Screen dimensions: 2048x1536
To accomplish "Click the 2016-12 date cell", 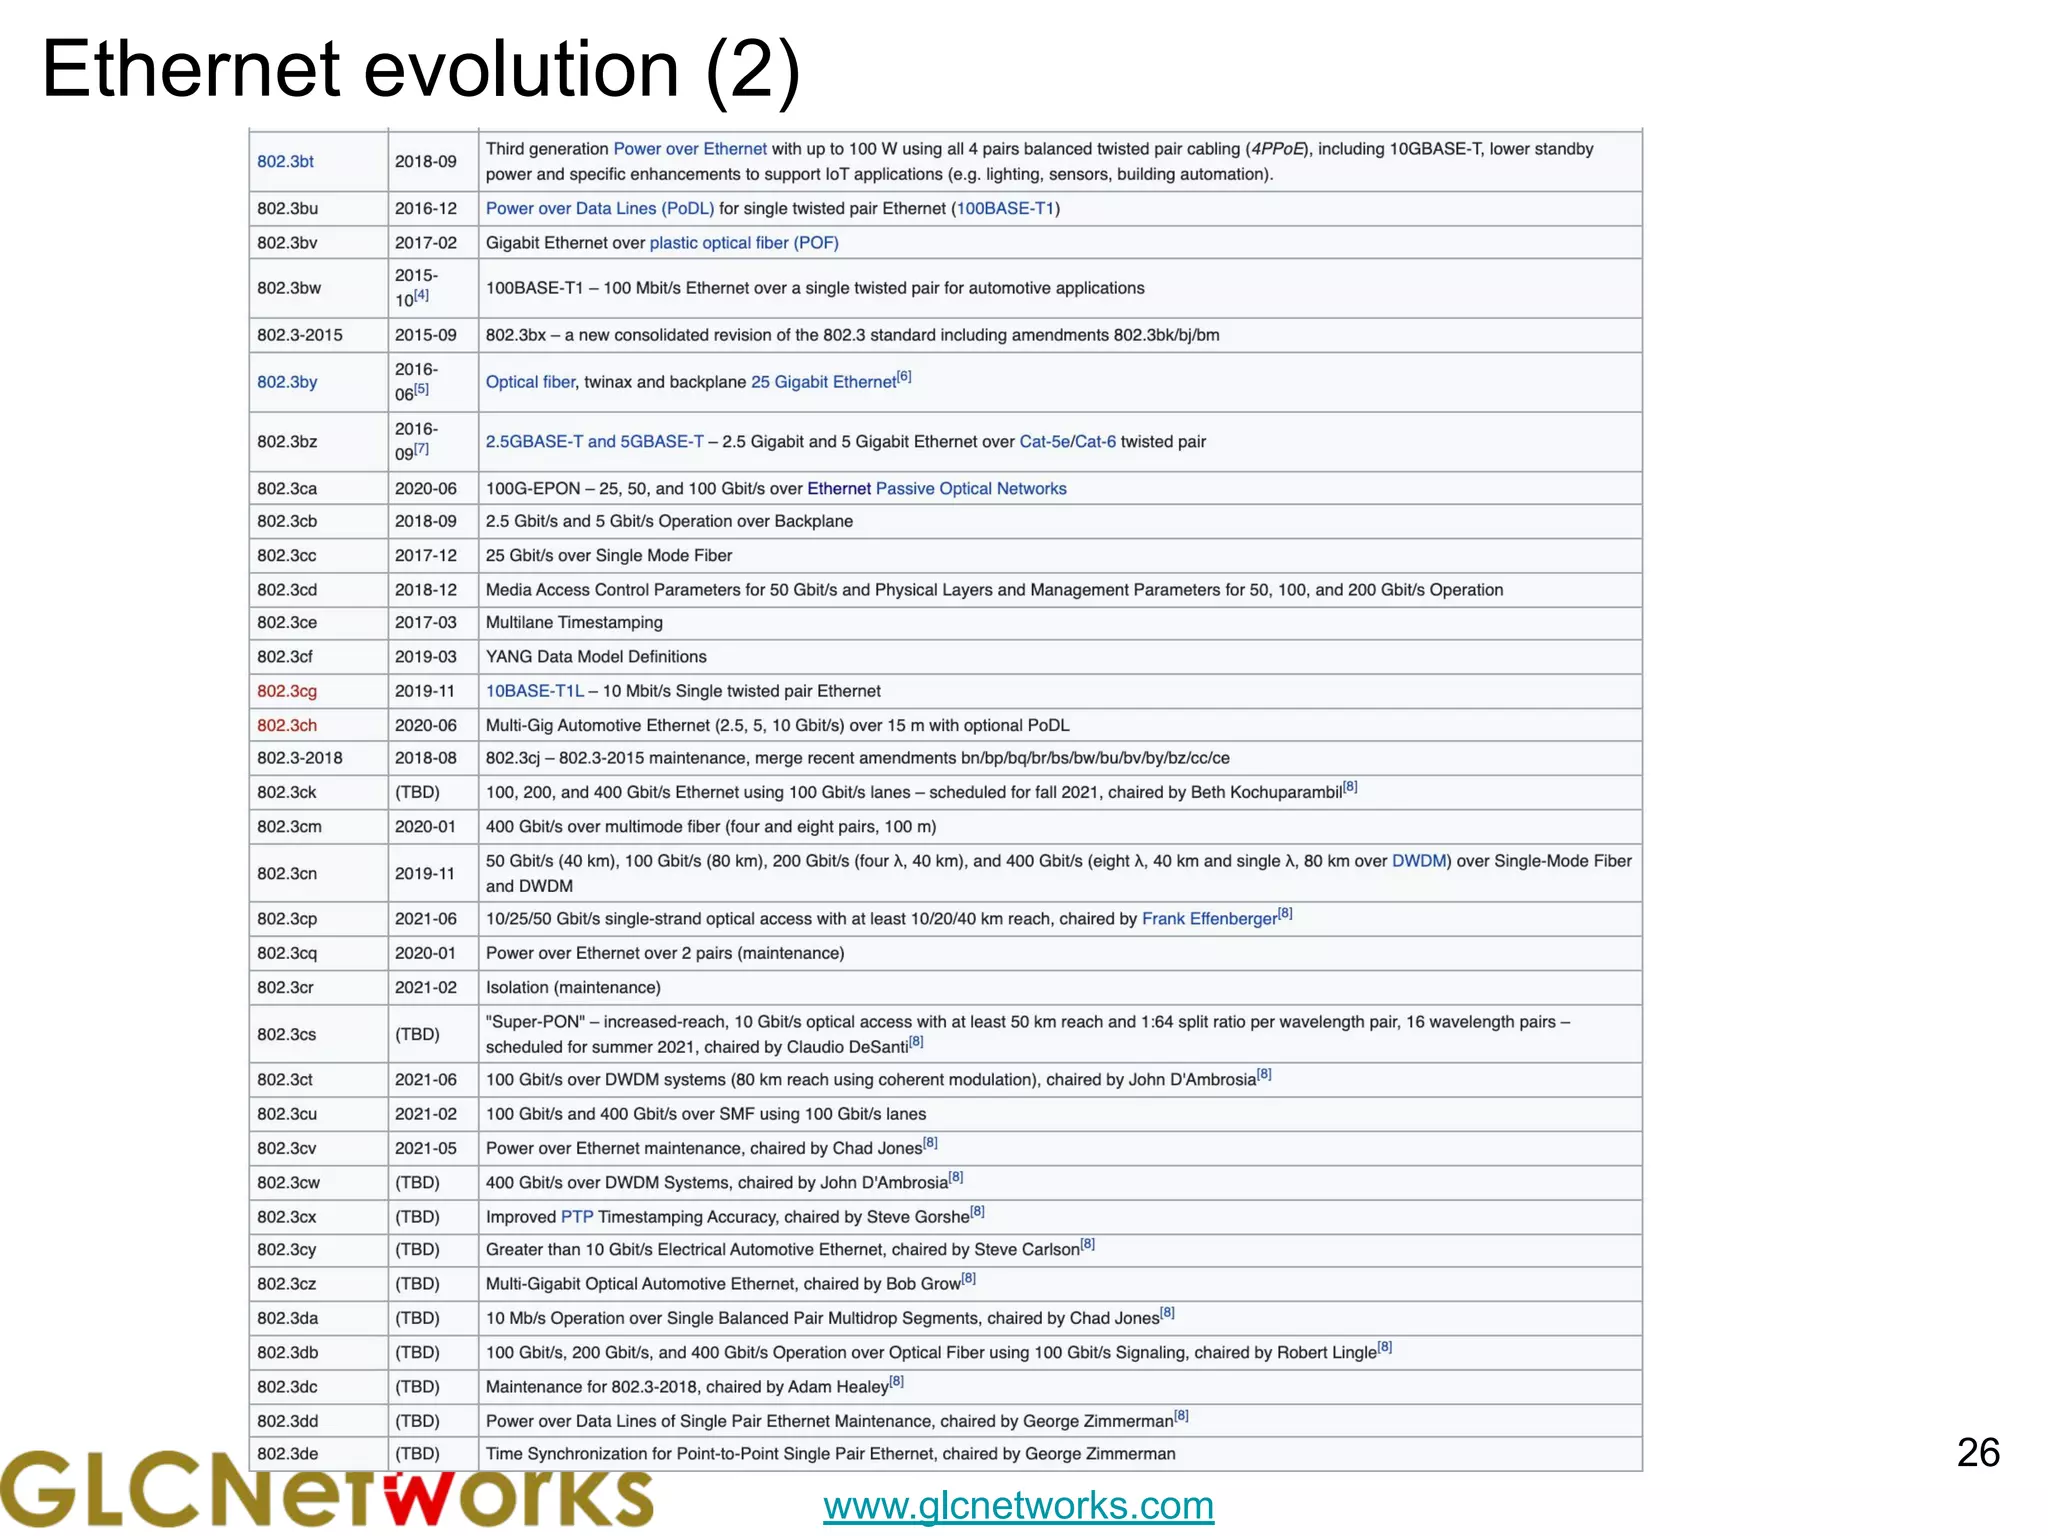I will pos(433,208).
